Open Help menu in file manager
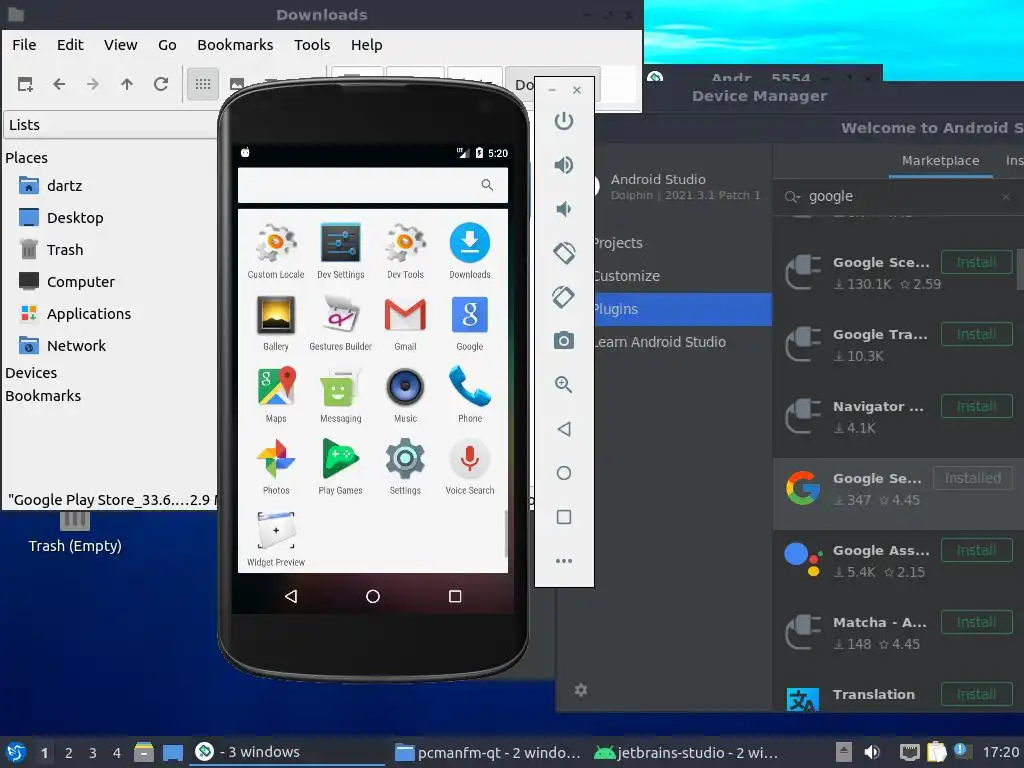Screen dimensions: 1024x768 [x=366, y=45]
